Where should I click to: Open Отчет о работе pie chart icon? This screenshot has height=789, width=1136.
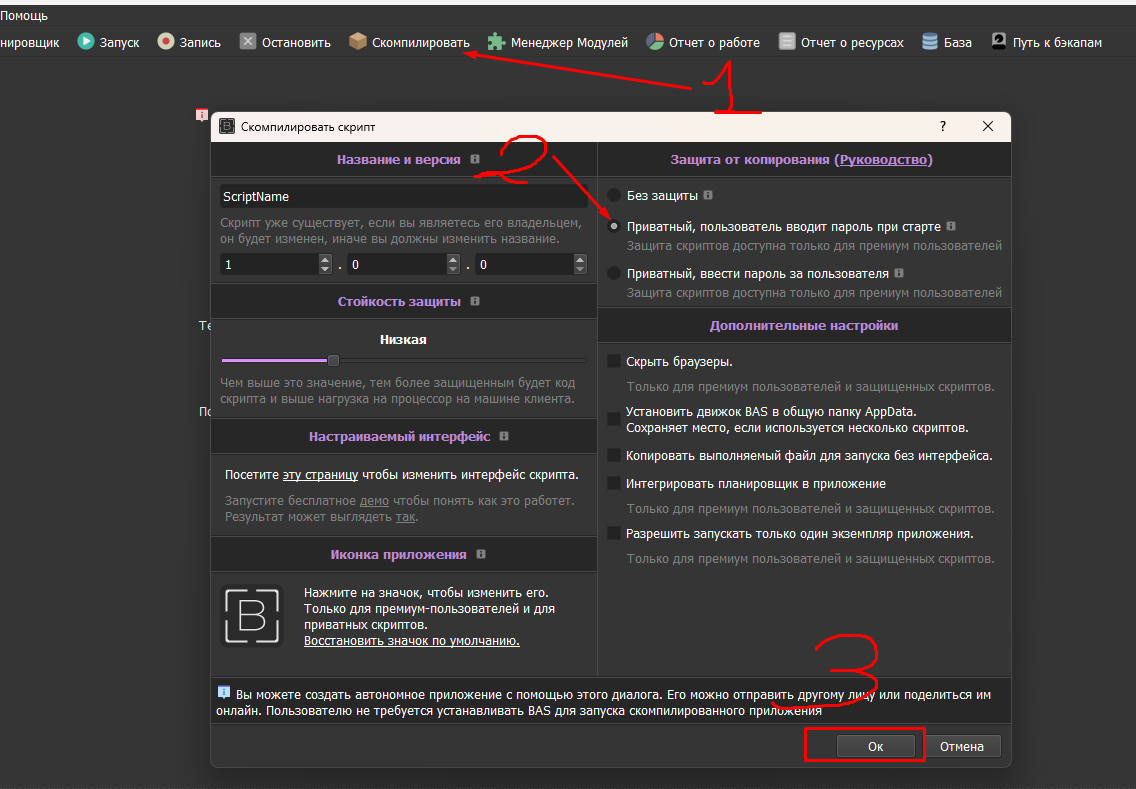coord(655,42)
